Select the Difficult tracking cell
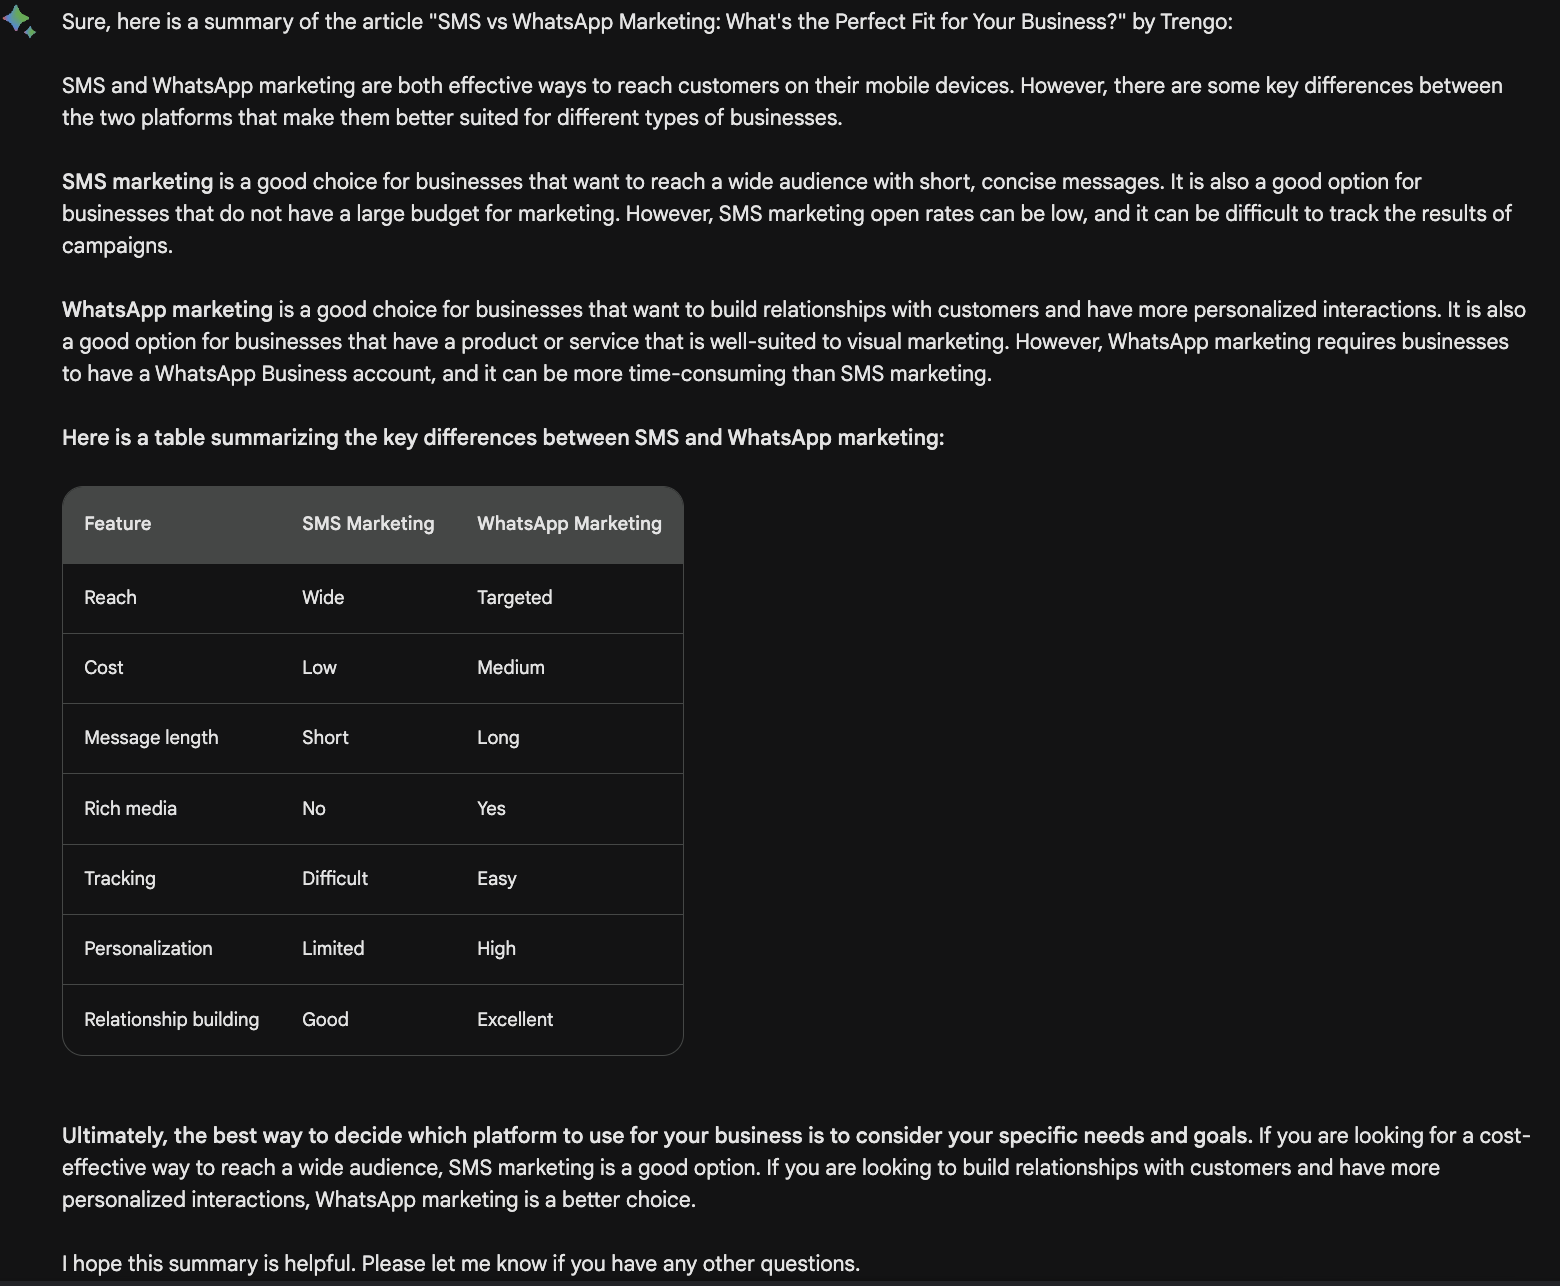Viewport: 1560px width, 1286px height. pos(335,879)
